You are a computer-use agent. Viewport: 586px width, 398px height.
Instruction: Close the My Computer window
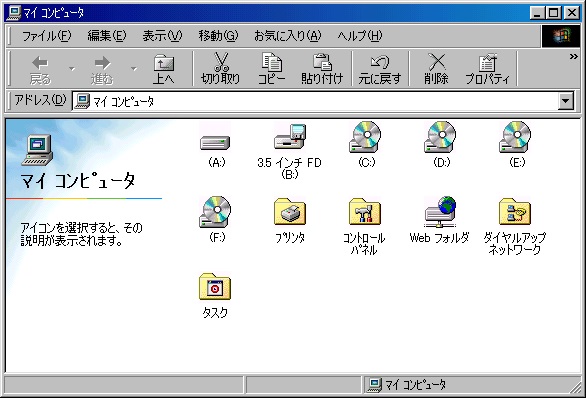(x=571, y=13)
